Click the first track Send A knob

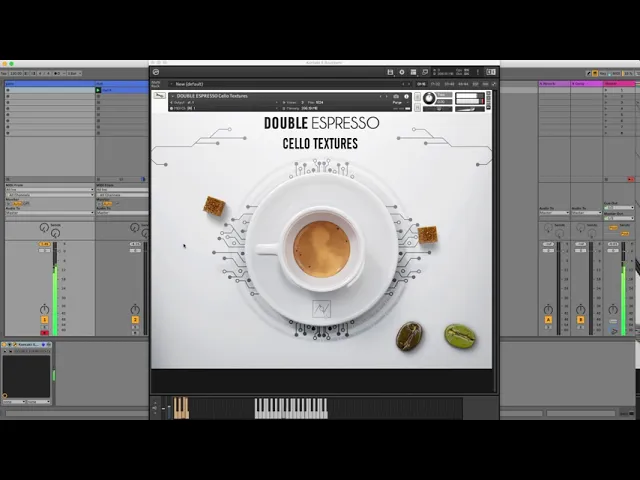coord(44,228)
